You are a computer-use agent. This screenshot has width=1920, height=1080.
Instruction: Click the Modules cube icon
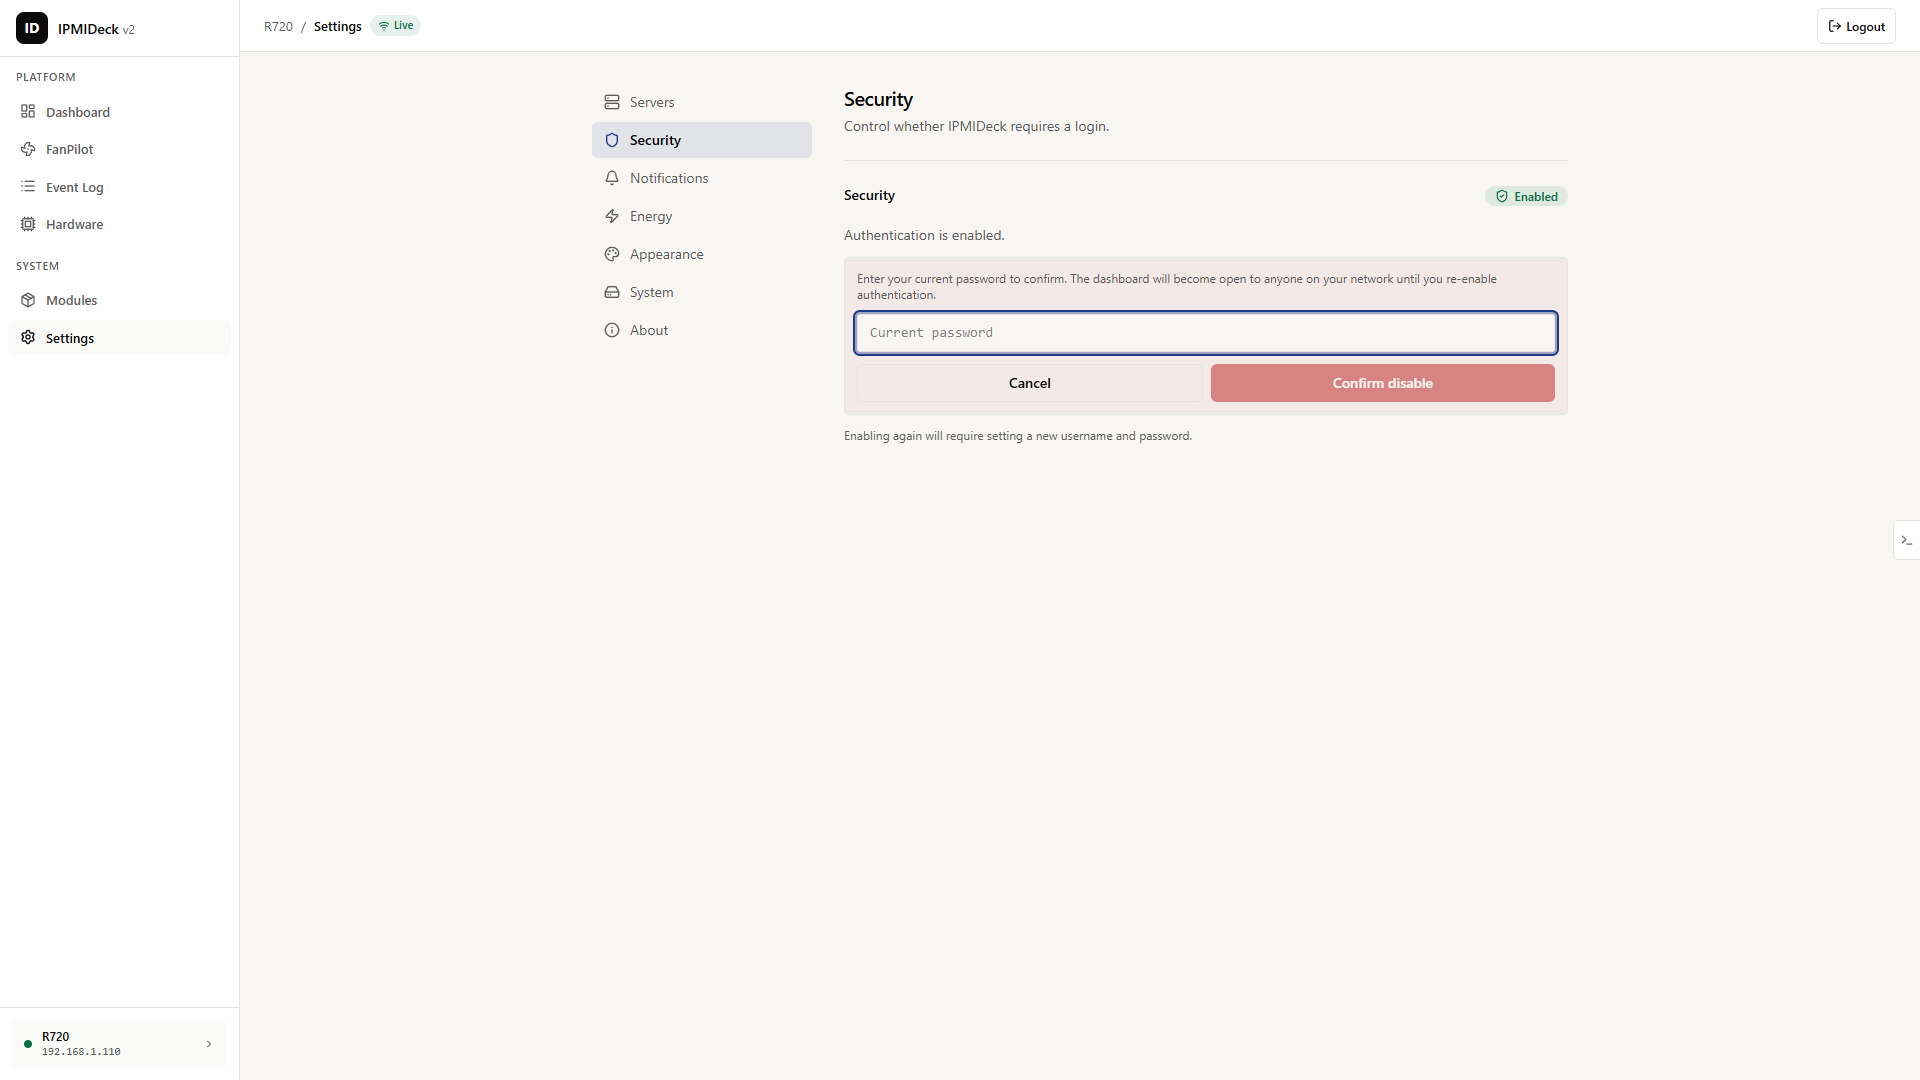pyautogui.click(x=28, y=300)
